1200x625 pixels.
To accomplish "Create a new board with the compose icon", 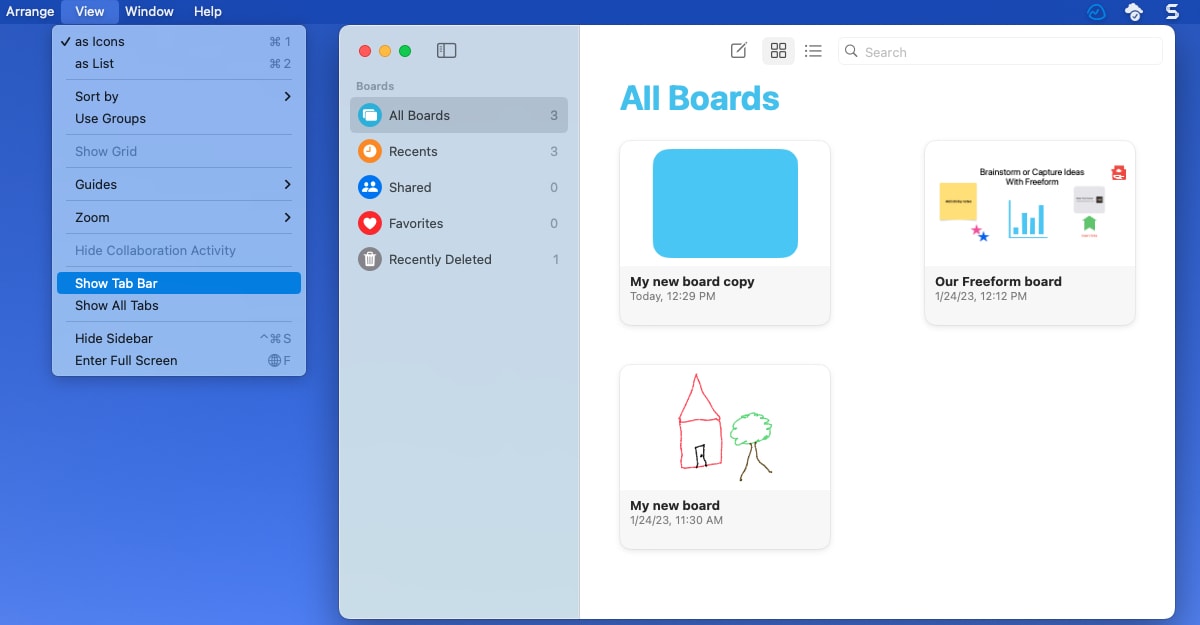I will (738, 50).
